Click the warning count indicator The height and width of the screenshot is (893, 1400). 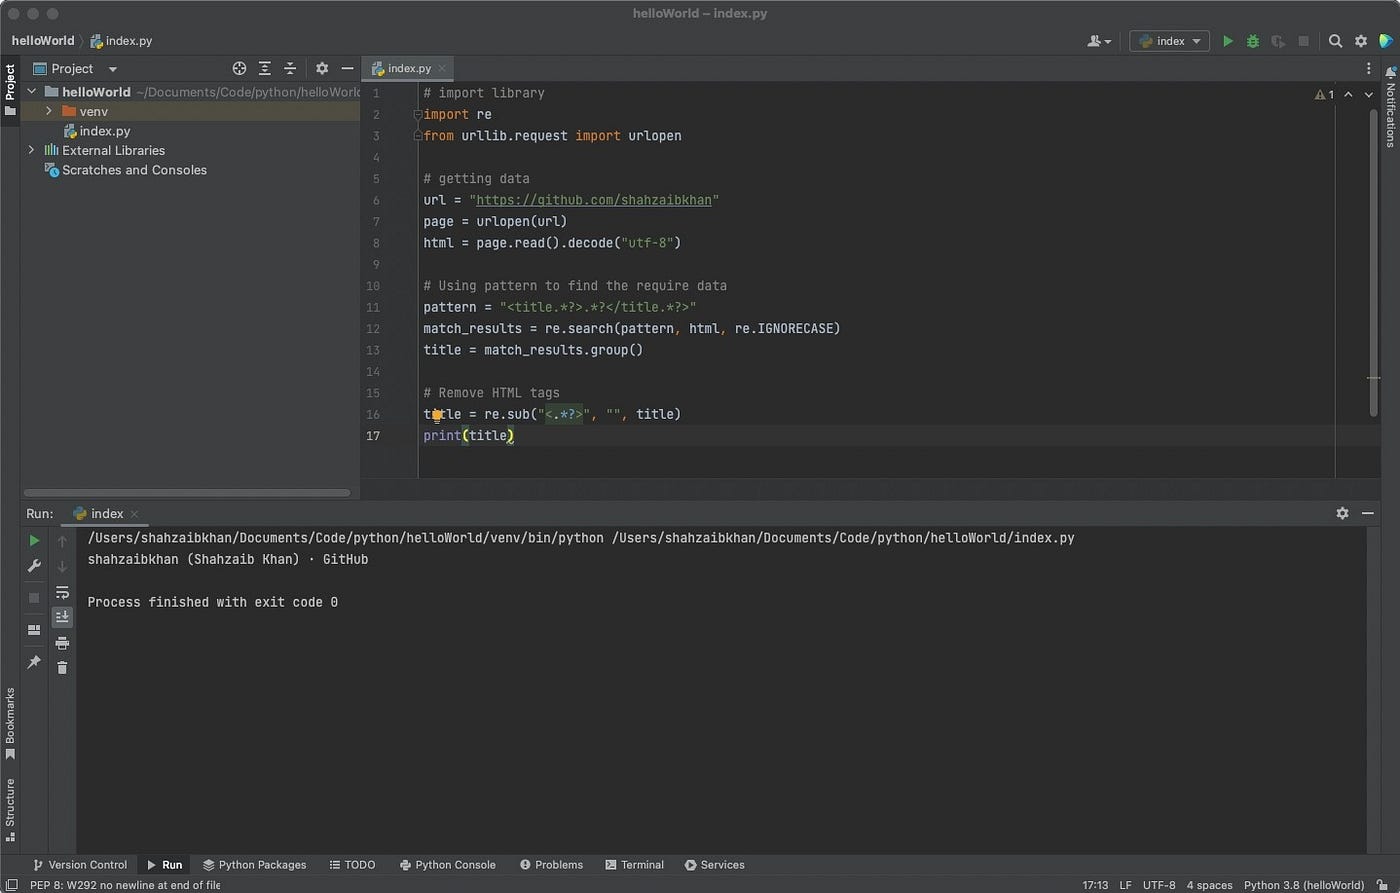1324,94
